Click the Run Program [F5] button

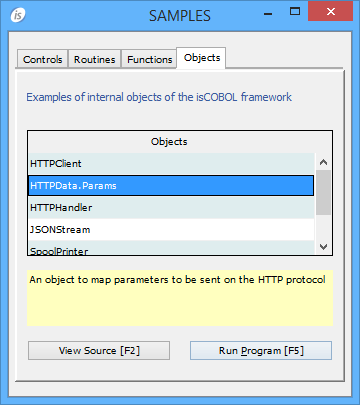click(261, 351)
